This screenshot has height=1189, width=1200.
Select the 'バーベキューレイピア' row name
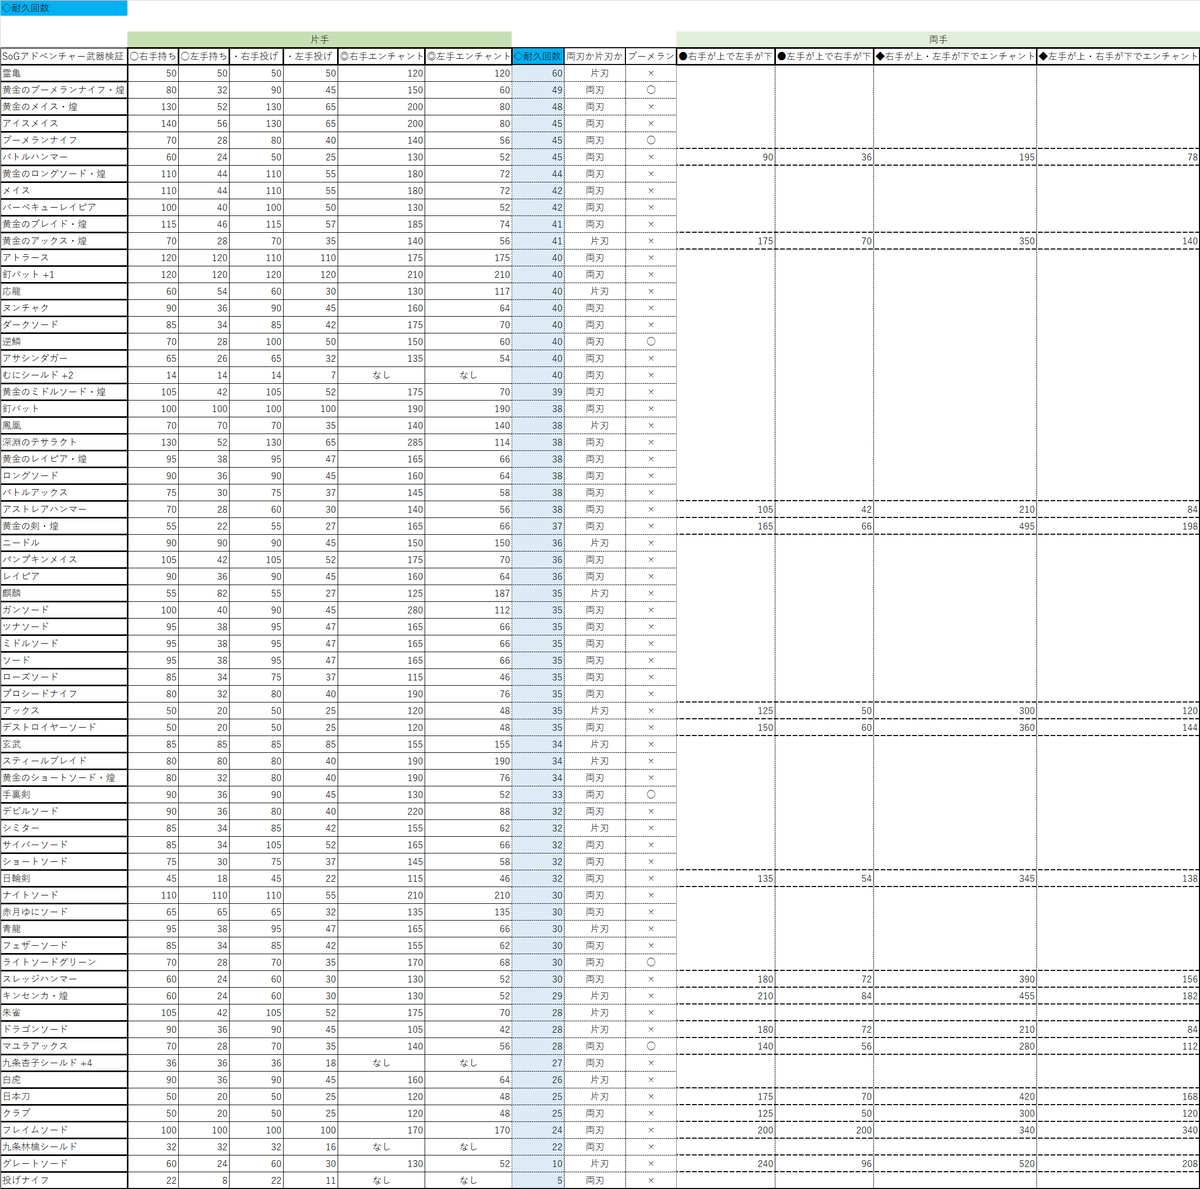click(64, 207)
